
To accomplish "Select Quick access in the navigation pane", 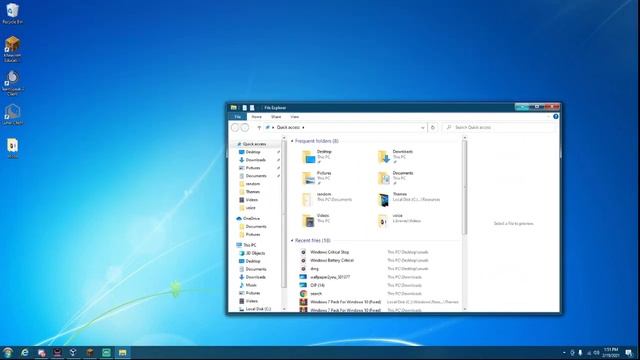I will 254,144.
